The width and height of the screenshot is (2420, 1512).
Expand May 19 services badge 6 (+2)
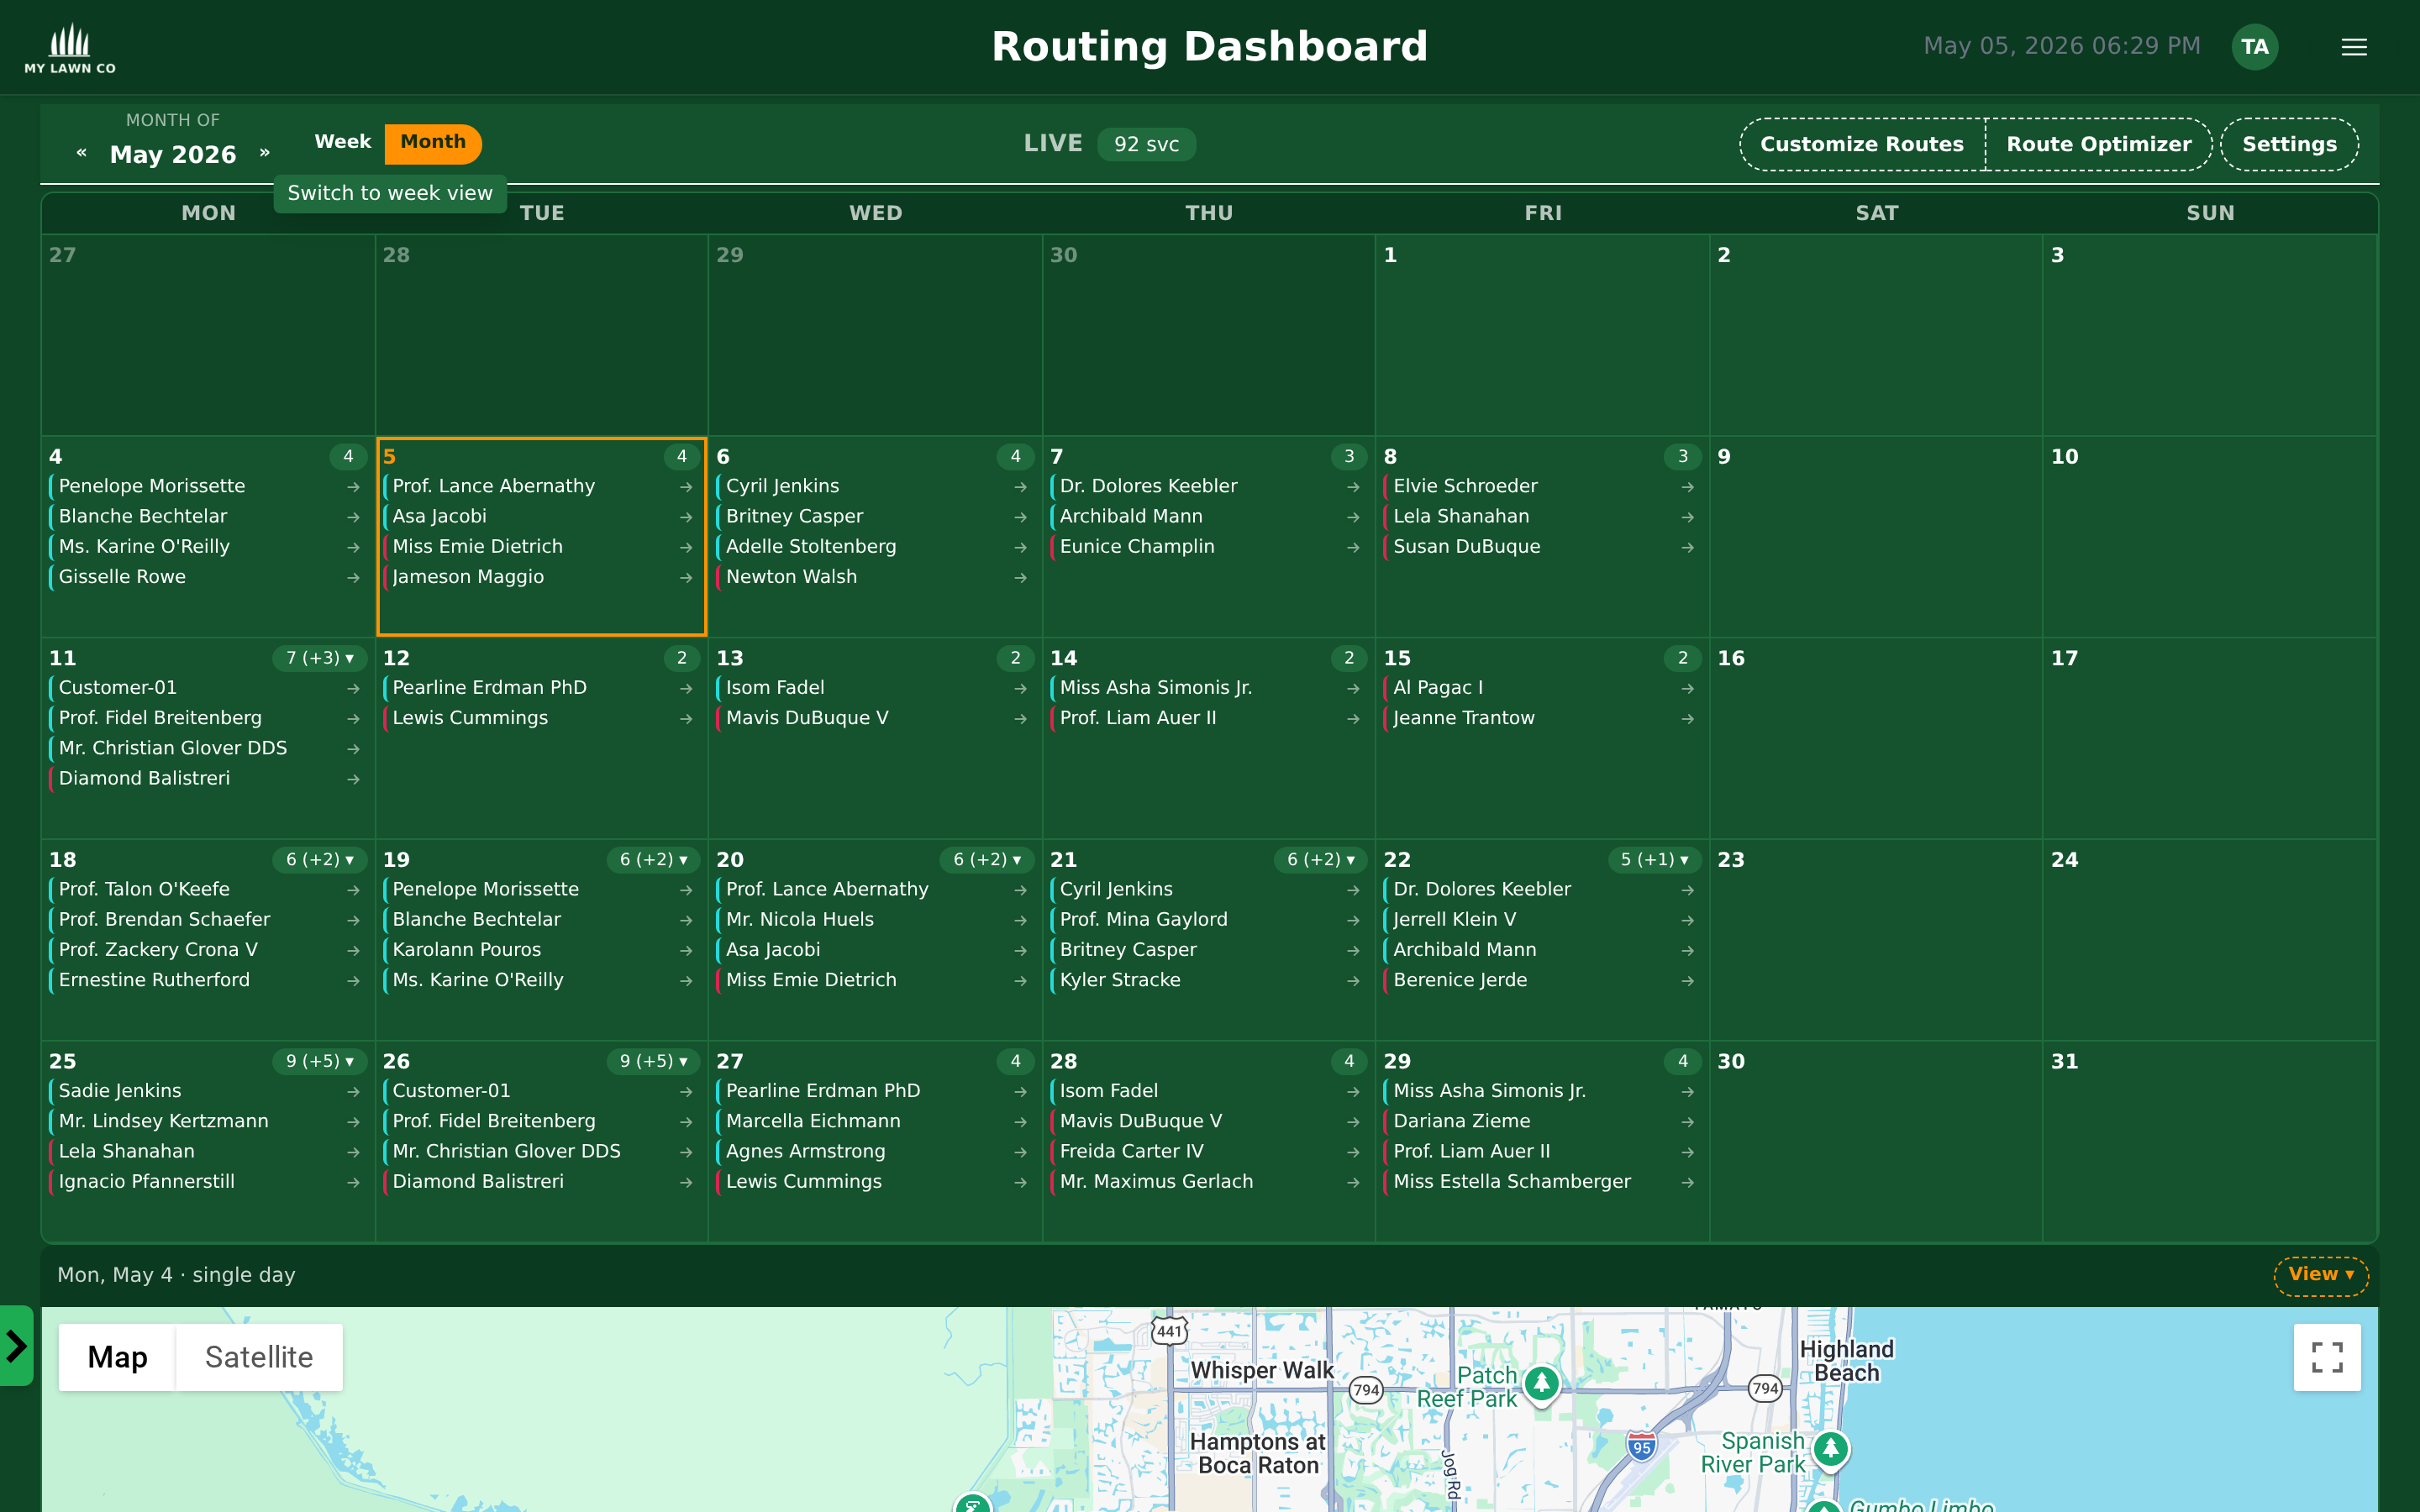tap(654, 860)
